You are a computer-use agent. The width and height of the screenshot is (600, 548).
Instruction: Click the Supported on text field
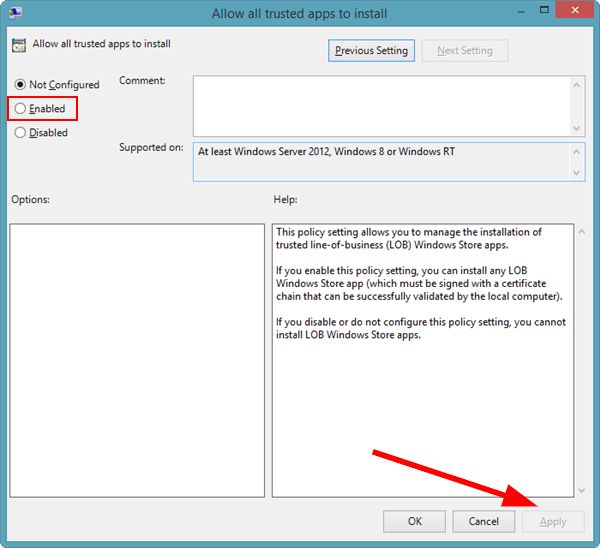(382, 162)
